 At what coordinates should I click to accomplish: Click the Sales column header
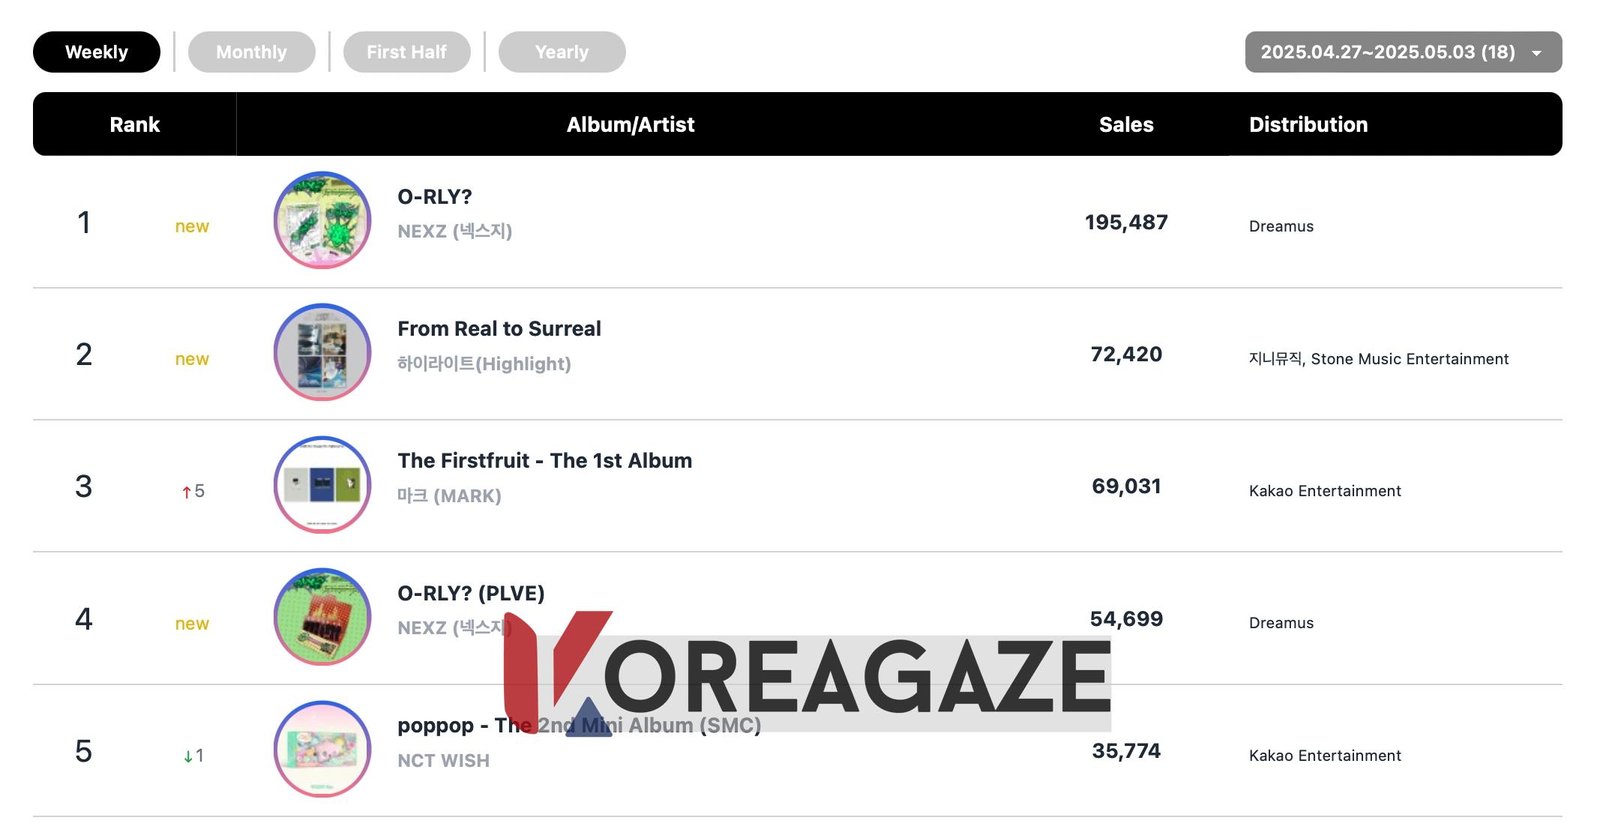pyautogui.click(x=1126, y=125)
